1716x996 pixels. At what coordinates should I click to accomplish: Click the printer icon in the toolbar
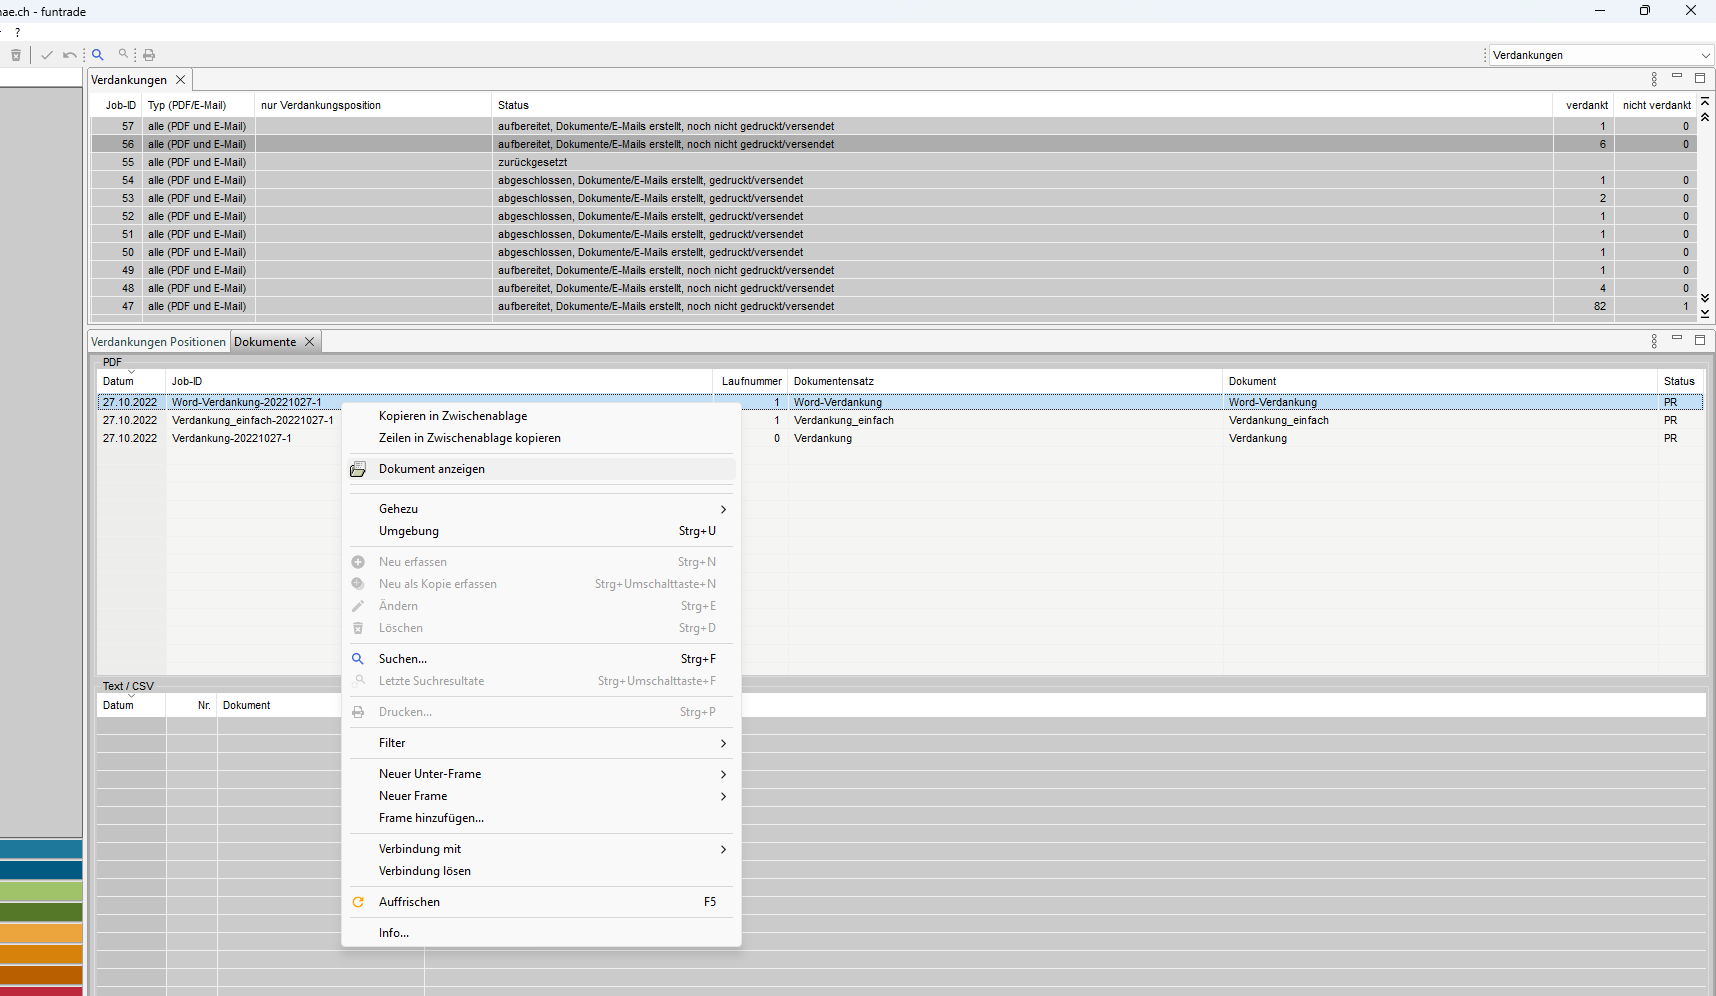pos(149,55)
